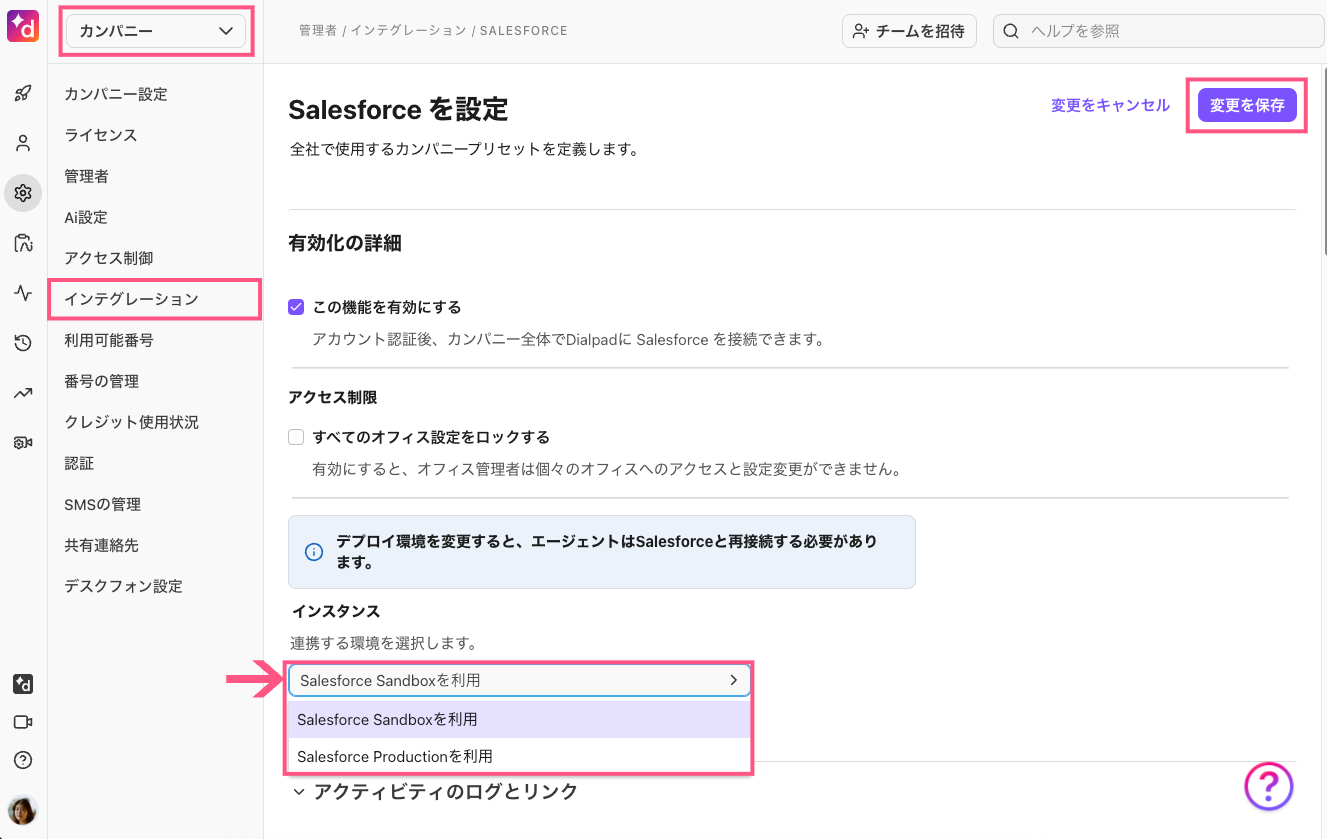Image resolution: width=1327 pixels, height=839 pixels.
Task: Open 管理者 in side menu
Action: (x=86, y=176)
